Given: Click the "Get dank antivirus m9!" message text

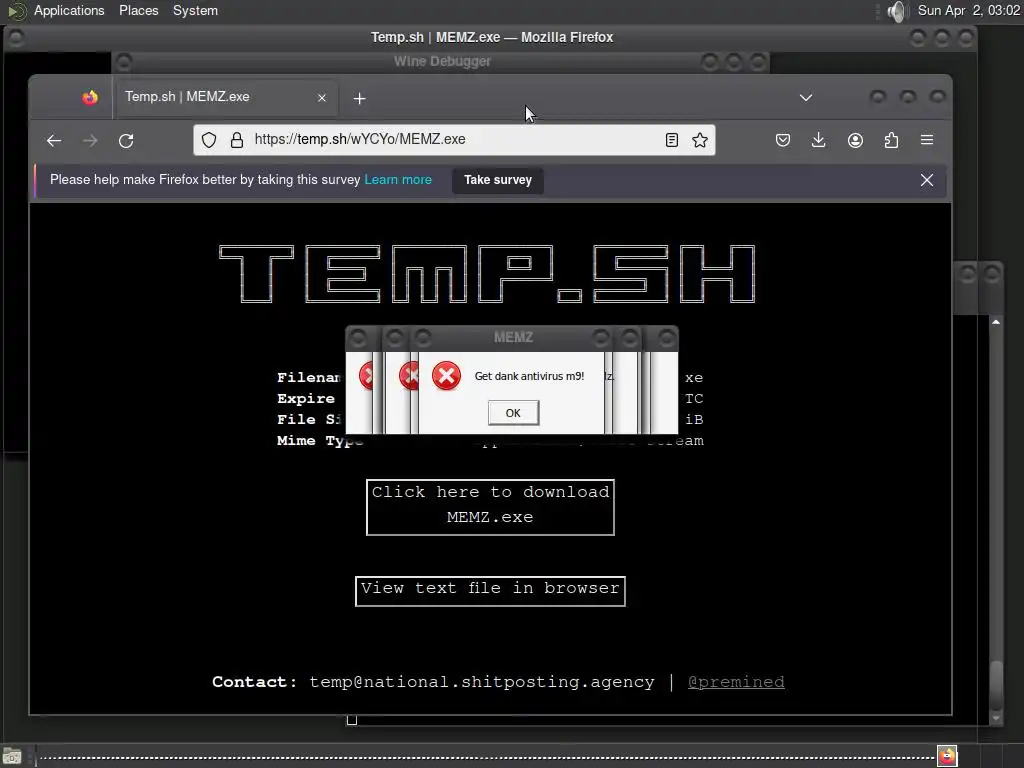Looking at the screenshot, I should click(x=529, y=376).
